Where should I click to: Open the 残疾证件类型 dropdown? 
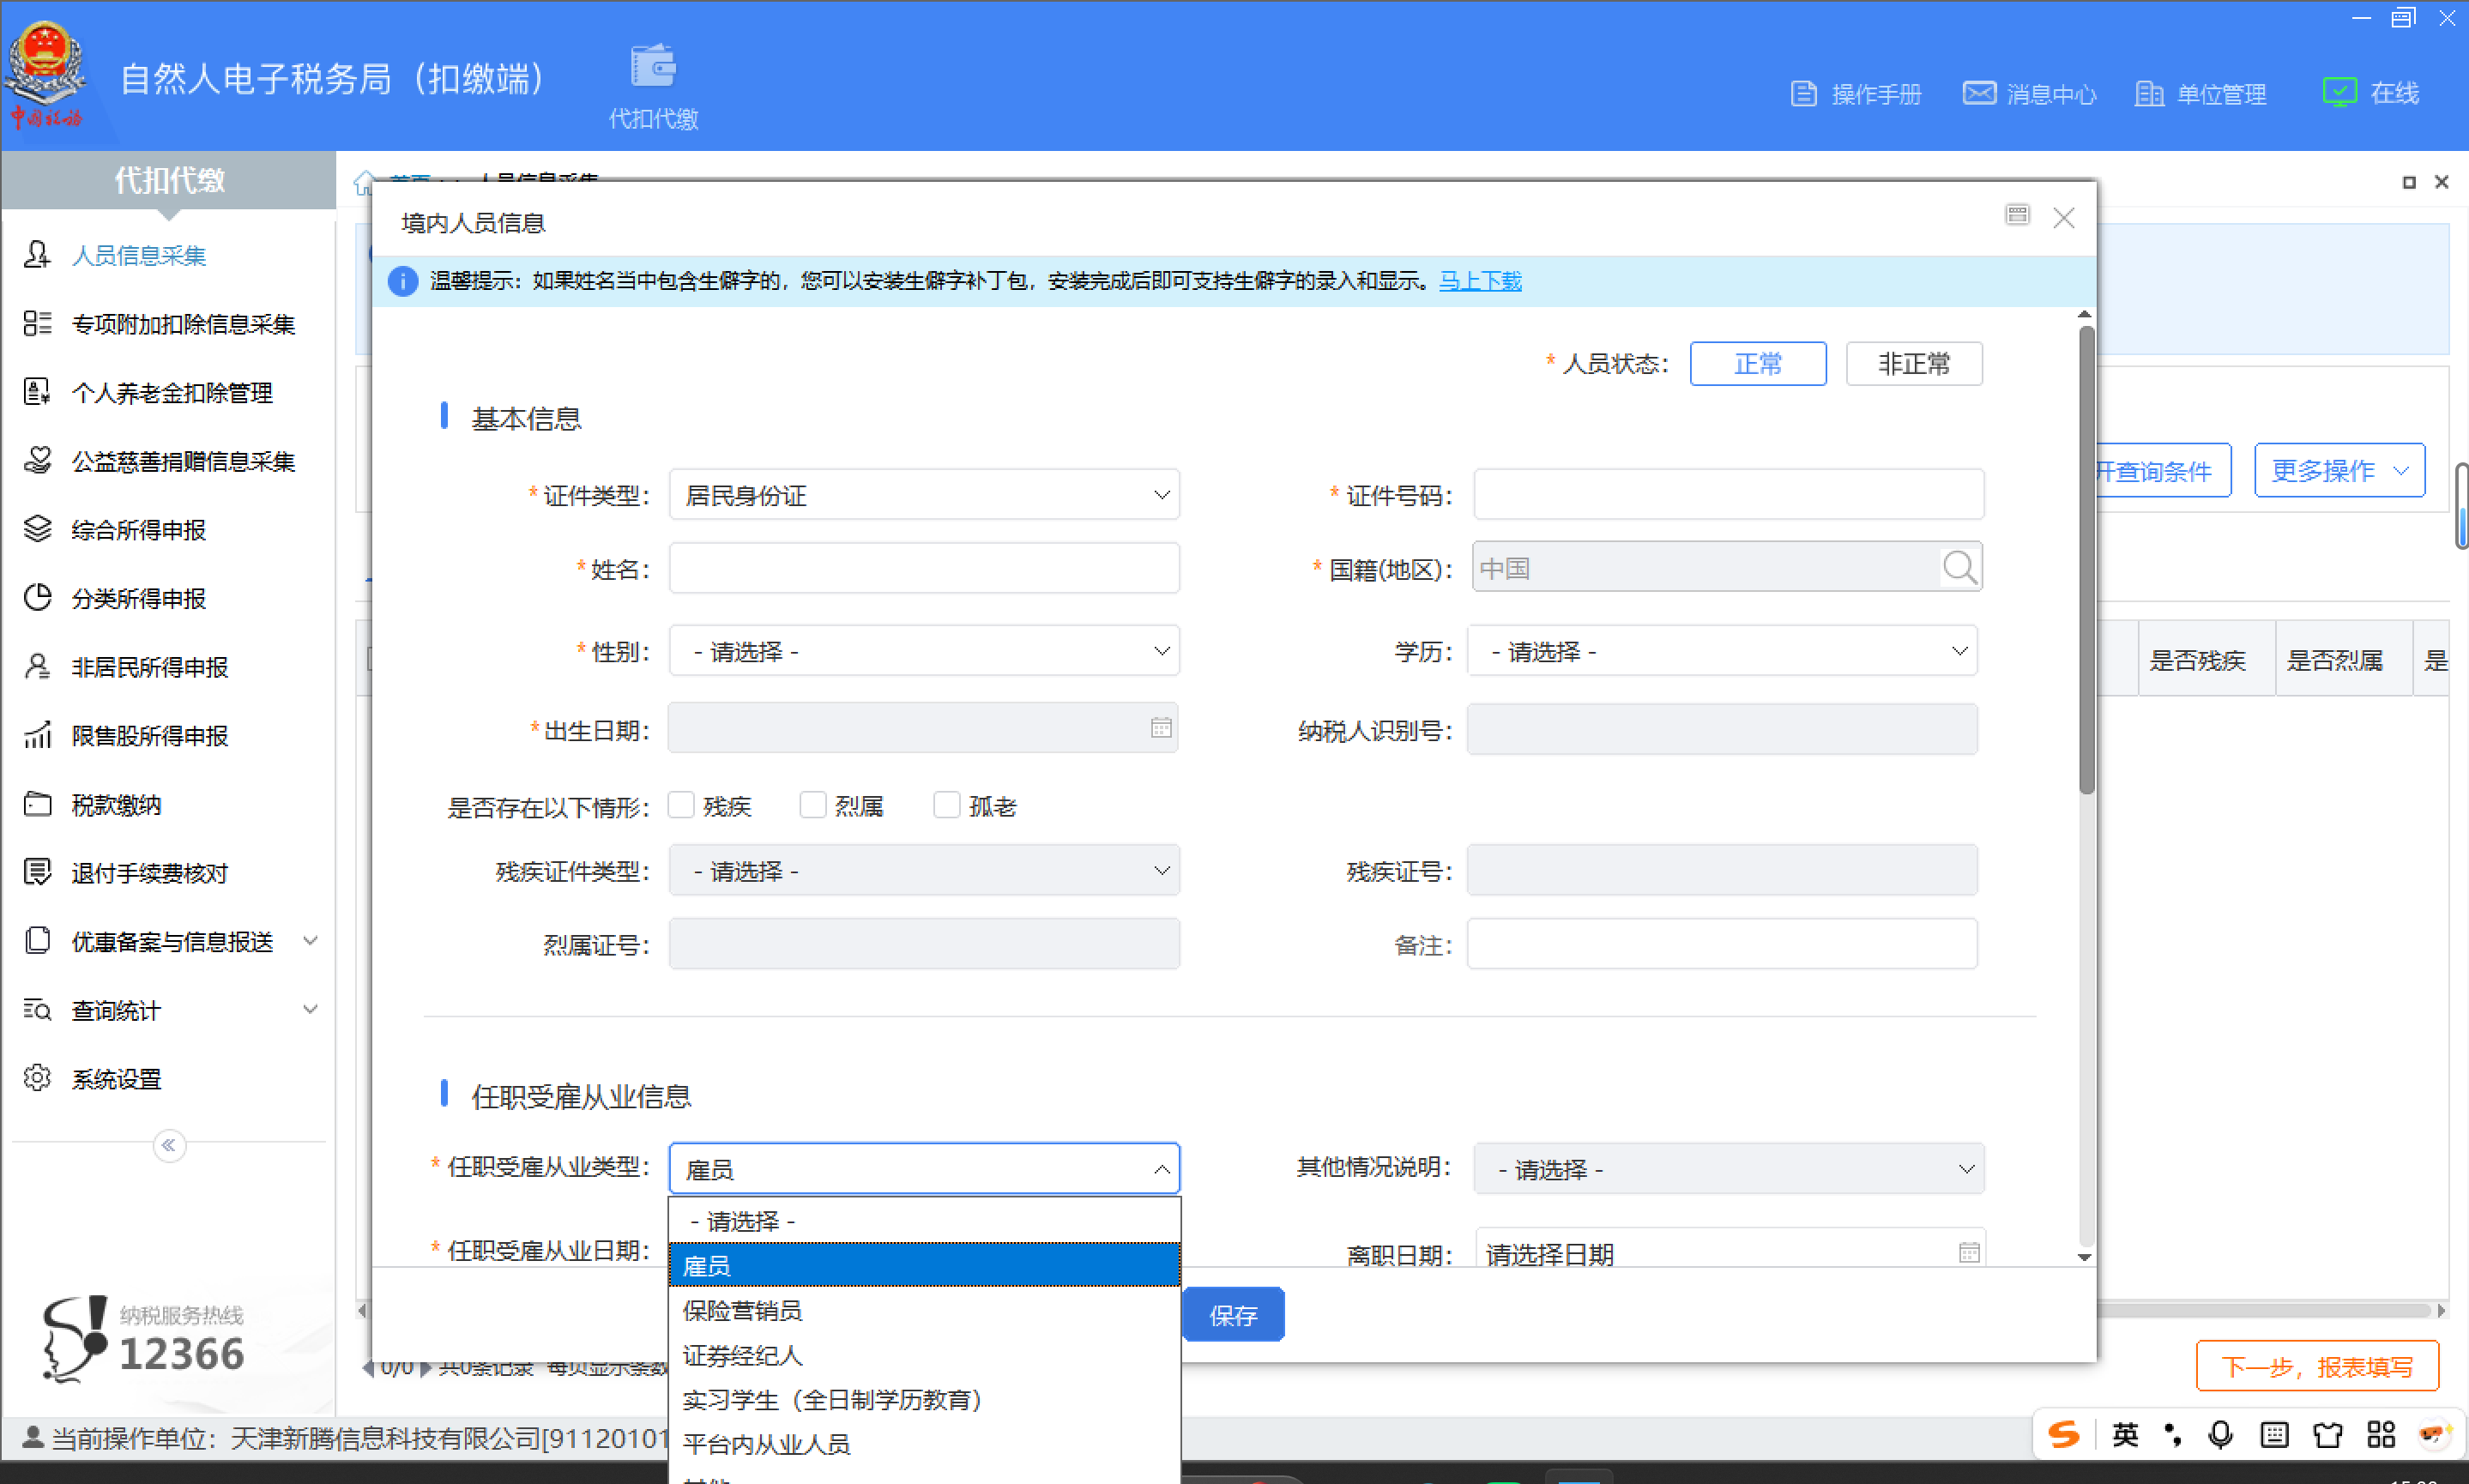click(x=924, y=871)
